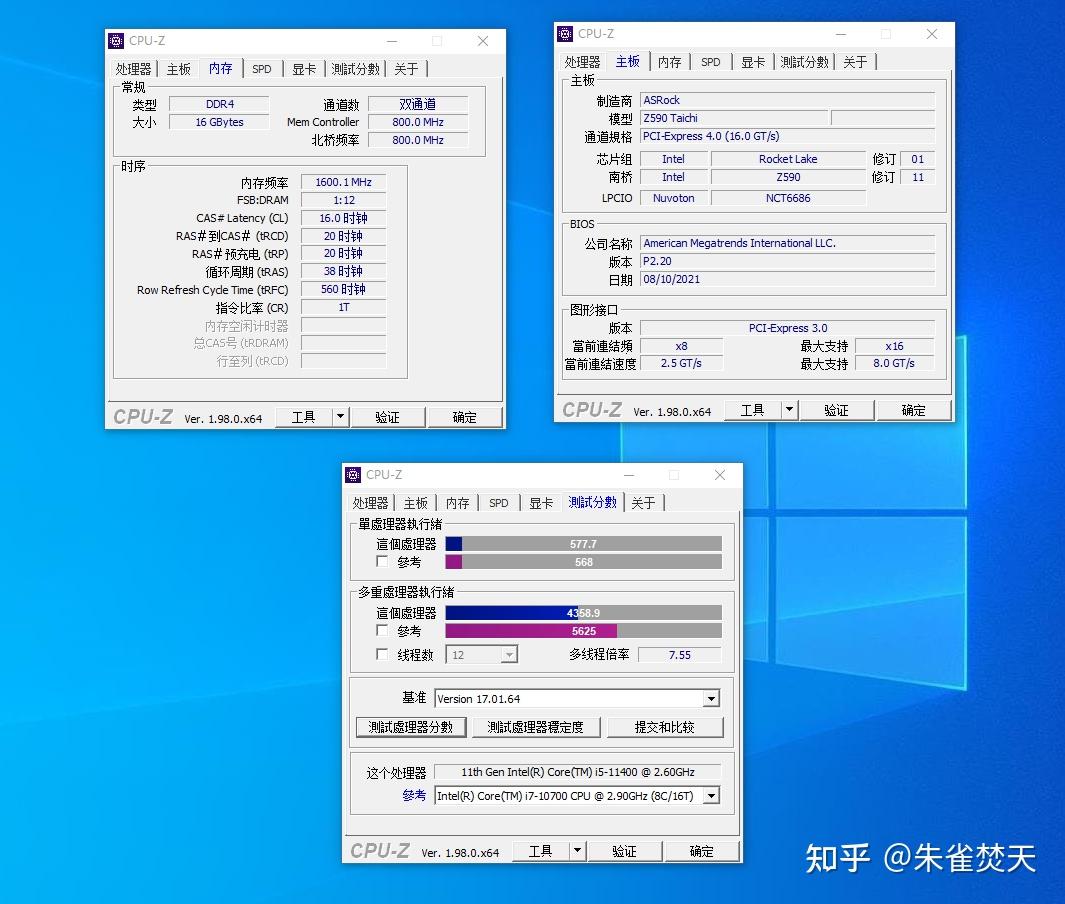1065x904 pixels.
Task: Open SPD tab in memory window
Action: (x=261, y=69)
